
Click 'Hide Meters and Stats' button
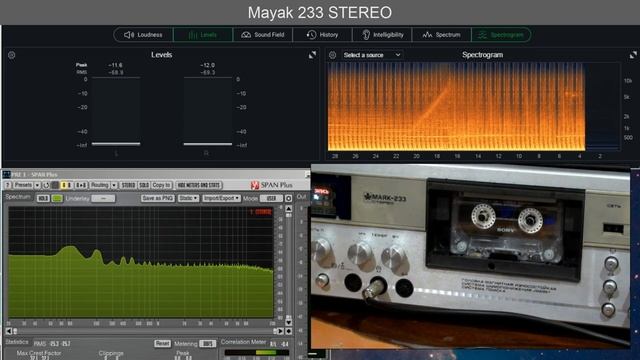point(199,185)
